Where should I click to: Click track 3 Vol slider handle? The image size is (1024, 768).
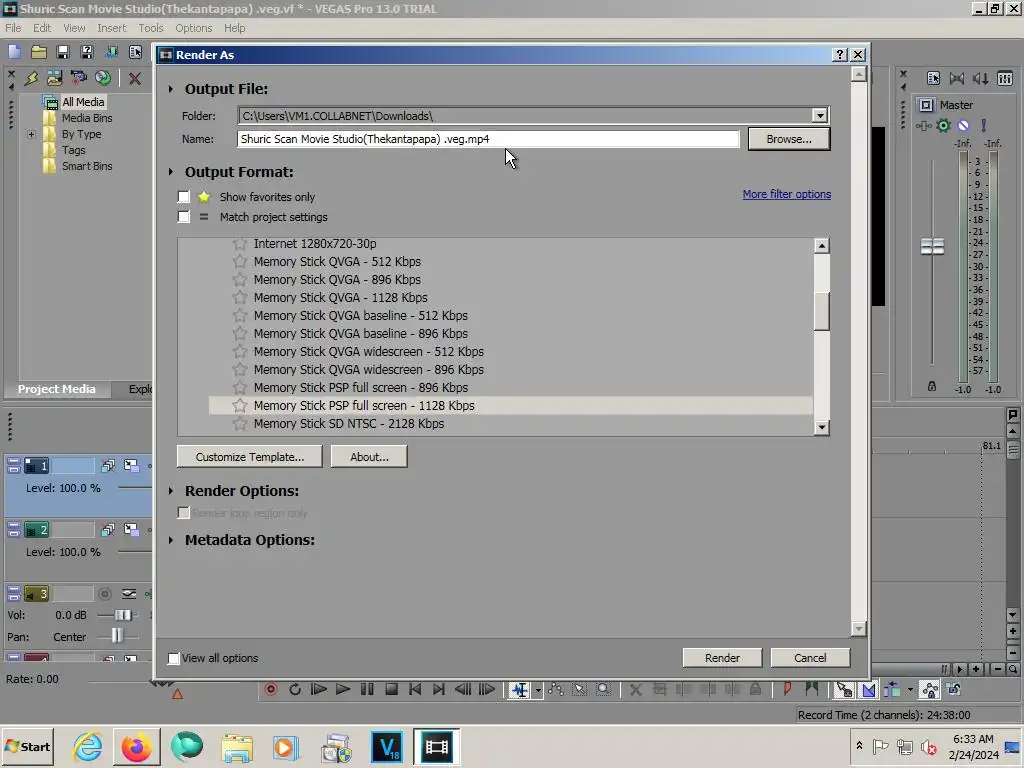coord(122,615)
